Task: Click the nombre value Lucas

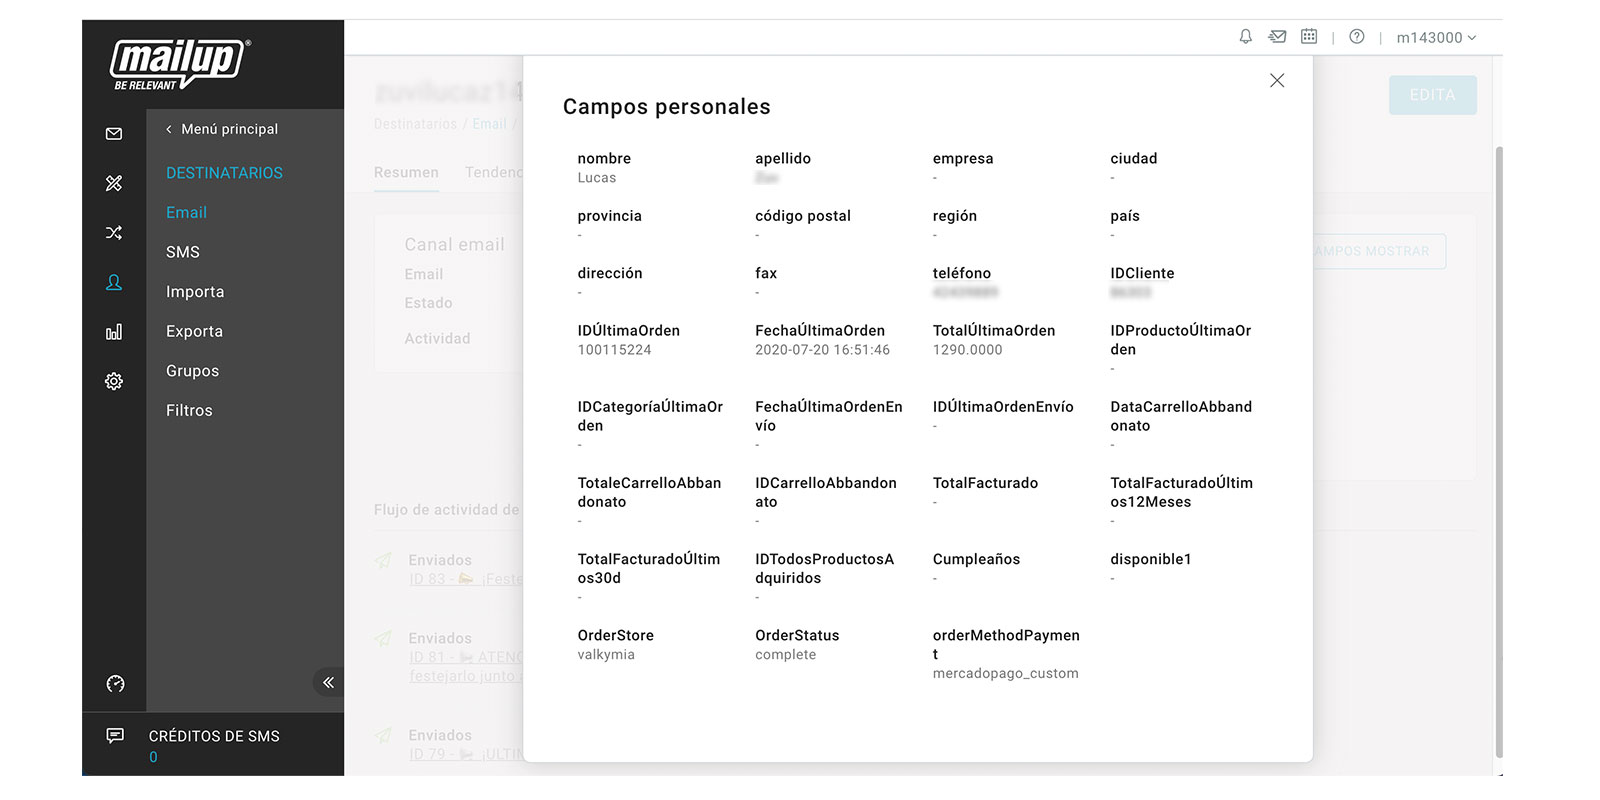Action: pos(596,178)
